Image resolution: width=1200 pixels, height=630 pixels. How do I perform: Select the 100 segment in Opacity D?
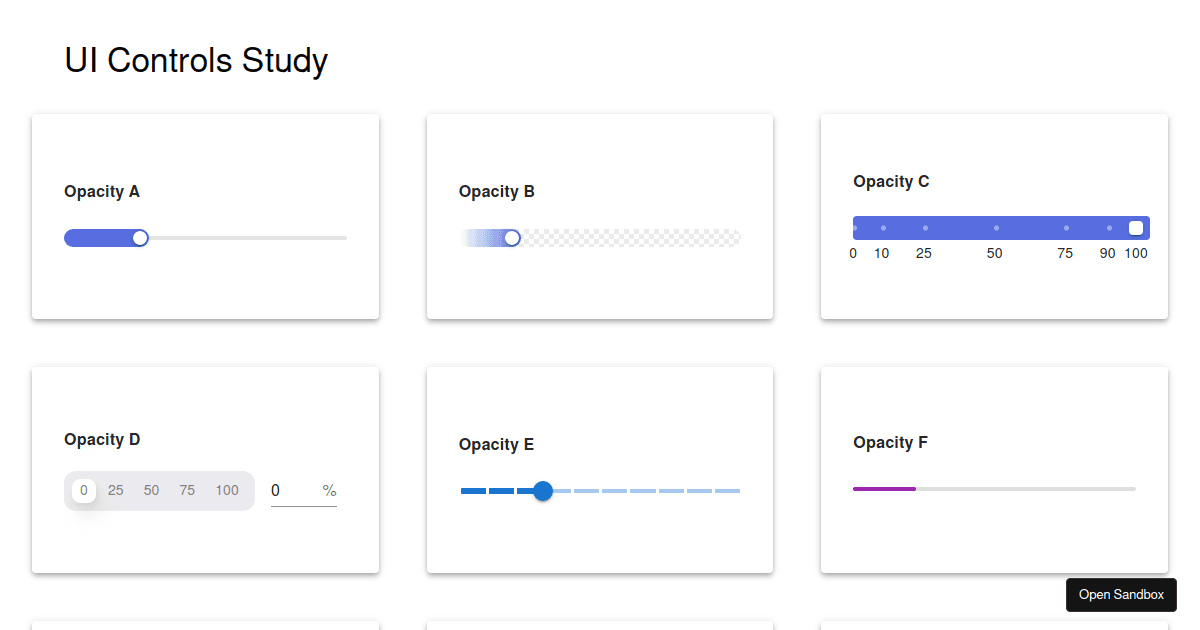(x=227, y=490)
